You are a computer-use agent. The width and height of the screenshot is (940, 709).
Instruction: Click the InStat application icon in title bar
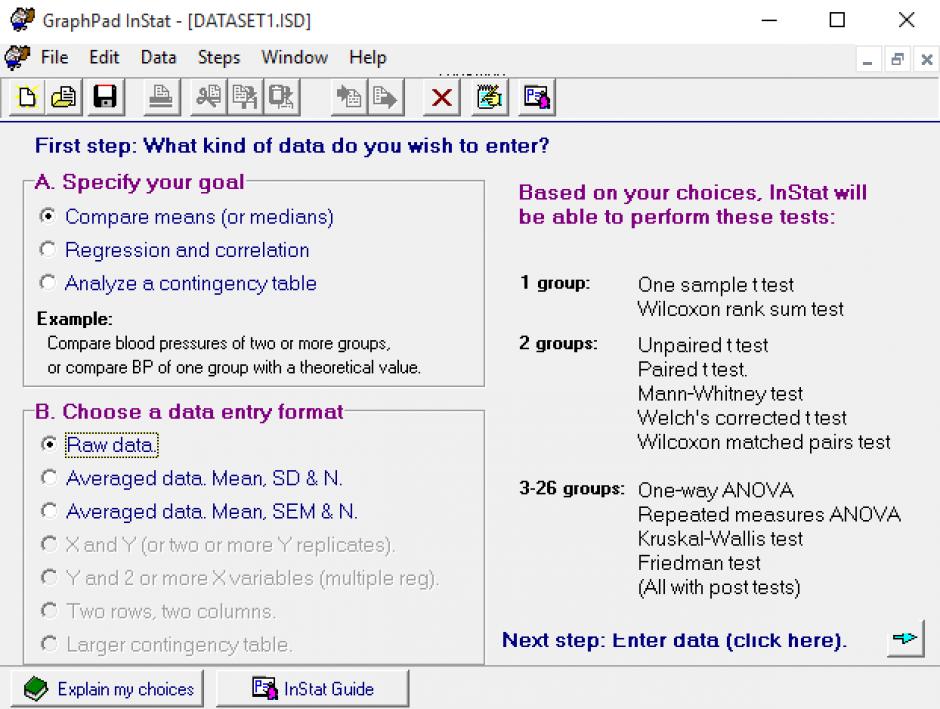22,20
